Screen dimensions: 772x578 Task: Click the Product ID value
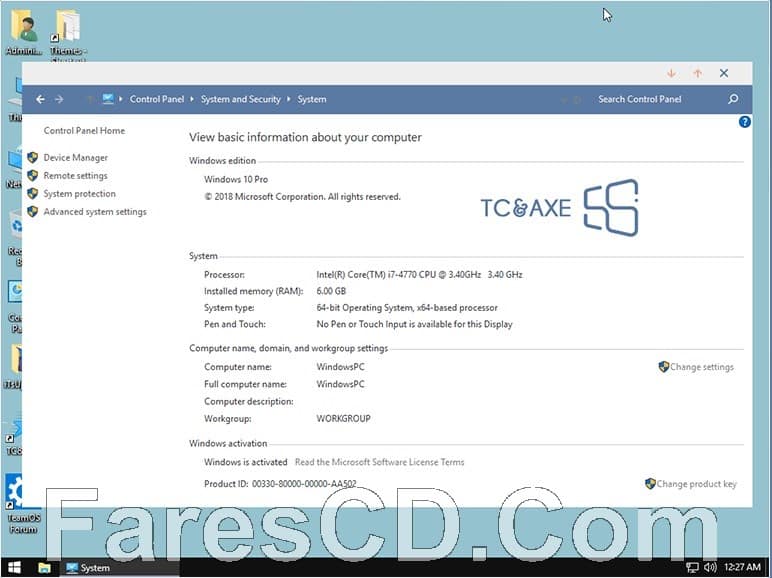click(x=304, y=483)
